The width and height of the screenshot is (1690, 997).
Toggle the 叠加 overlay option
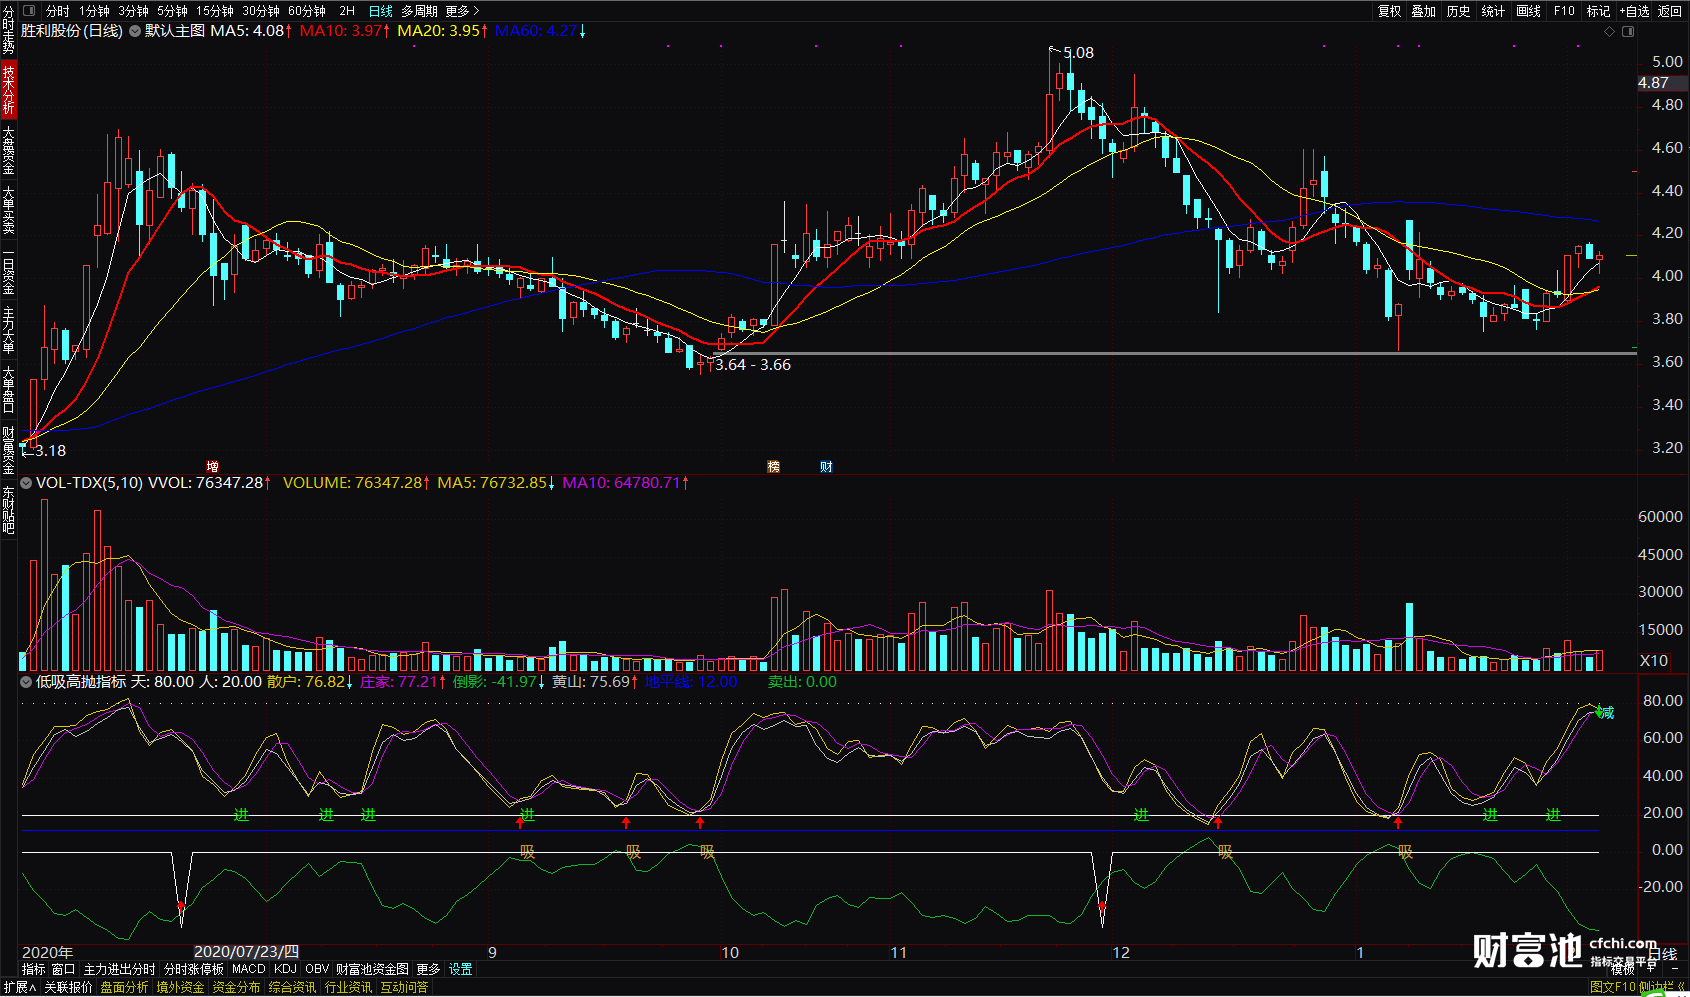[1423, 11]
